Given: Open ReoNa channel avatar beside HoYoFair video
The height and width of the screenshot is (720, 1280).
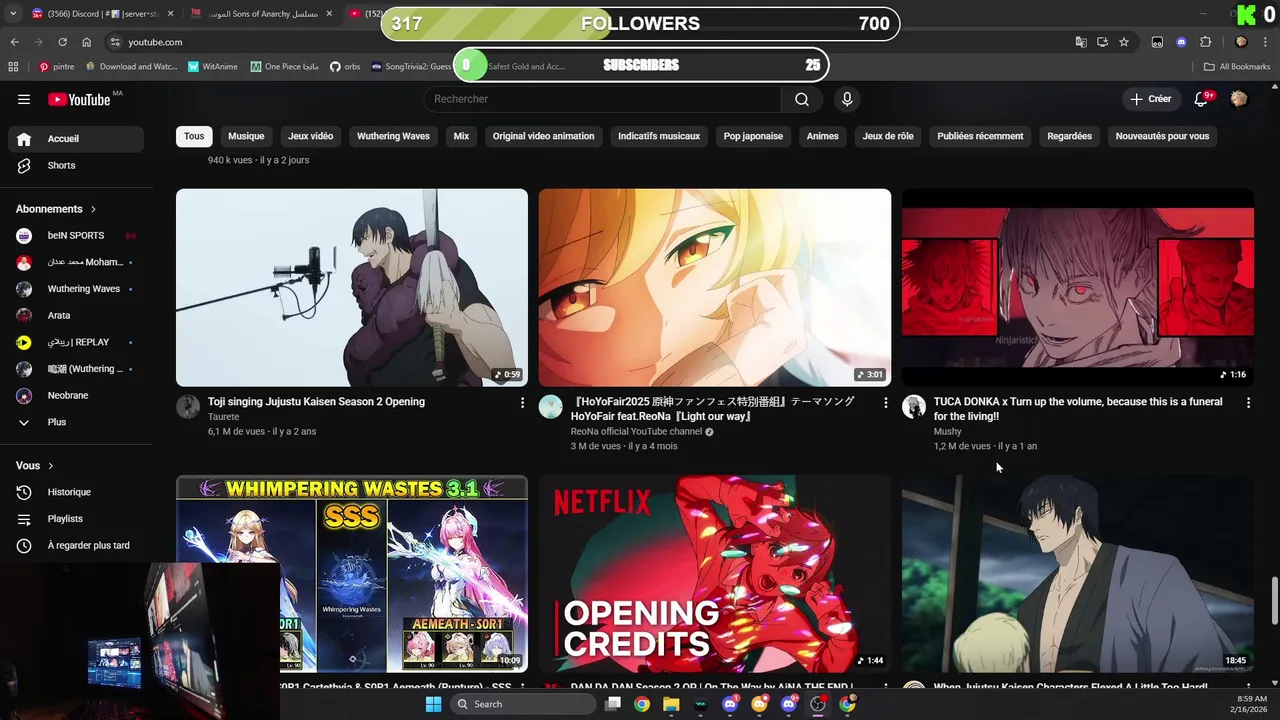Looking at the screenshot, I should [551, 406].
